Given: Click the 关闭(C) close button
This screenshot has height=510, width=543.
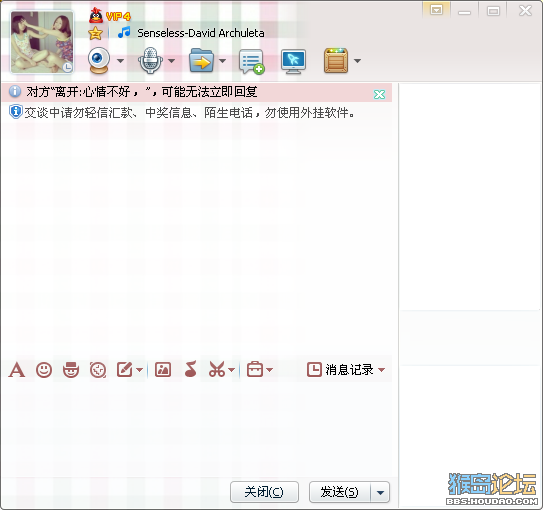Looking at the screenshot, I should (264, 492).
